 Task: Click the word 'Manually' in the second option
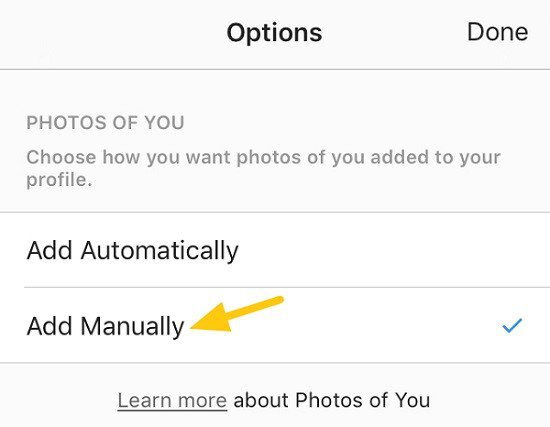click(133, 327)
